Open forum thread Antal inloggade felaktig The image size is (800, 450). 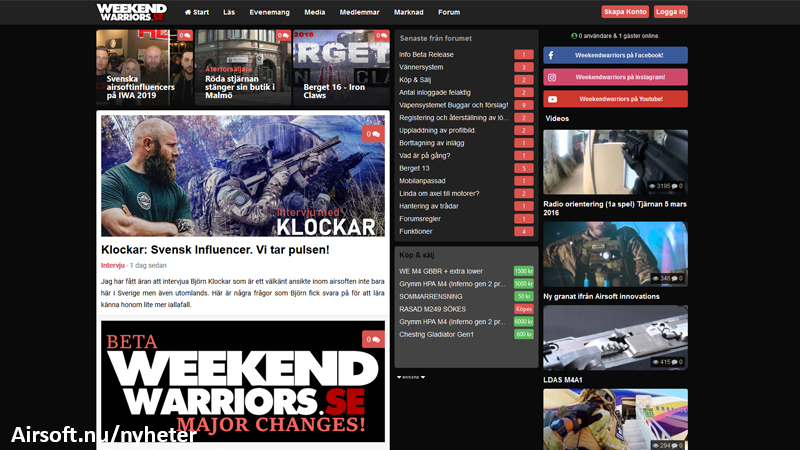pyautogui.click(x=435, y=92)
